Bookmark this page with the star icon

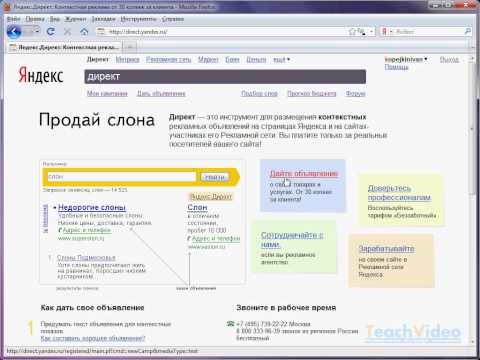click(x=352, y=32)
